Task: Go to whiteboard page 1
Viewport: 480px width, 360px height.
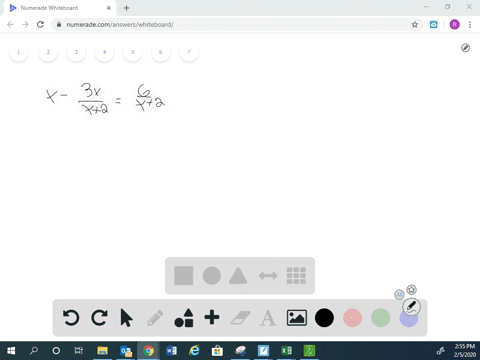Action: pos(19,52)
